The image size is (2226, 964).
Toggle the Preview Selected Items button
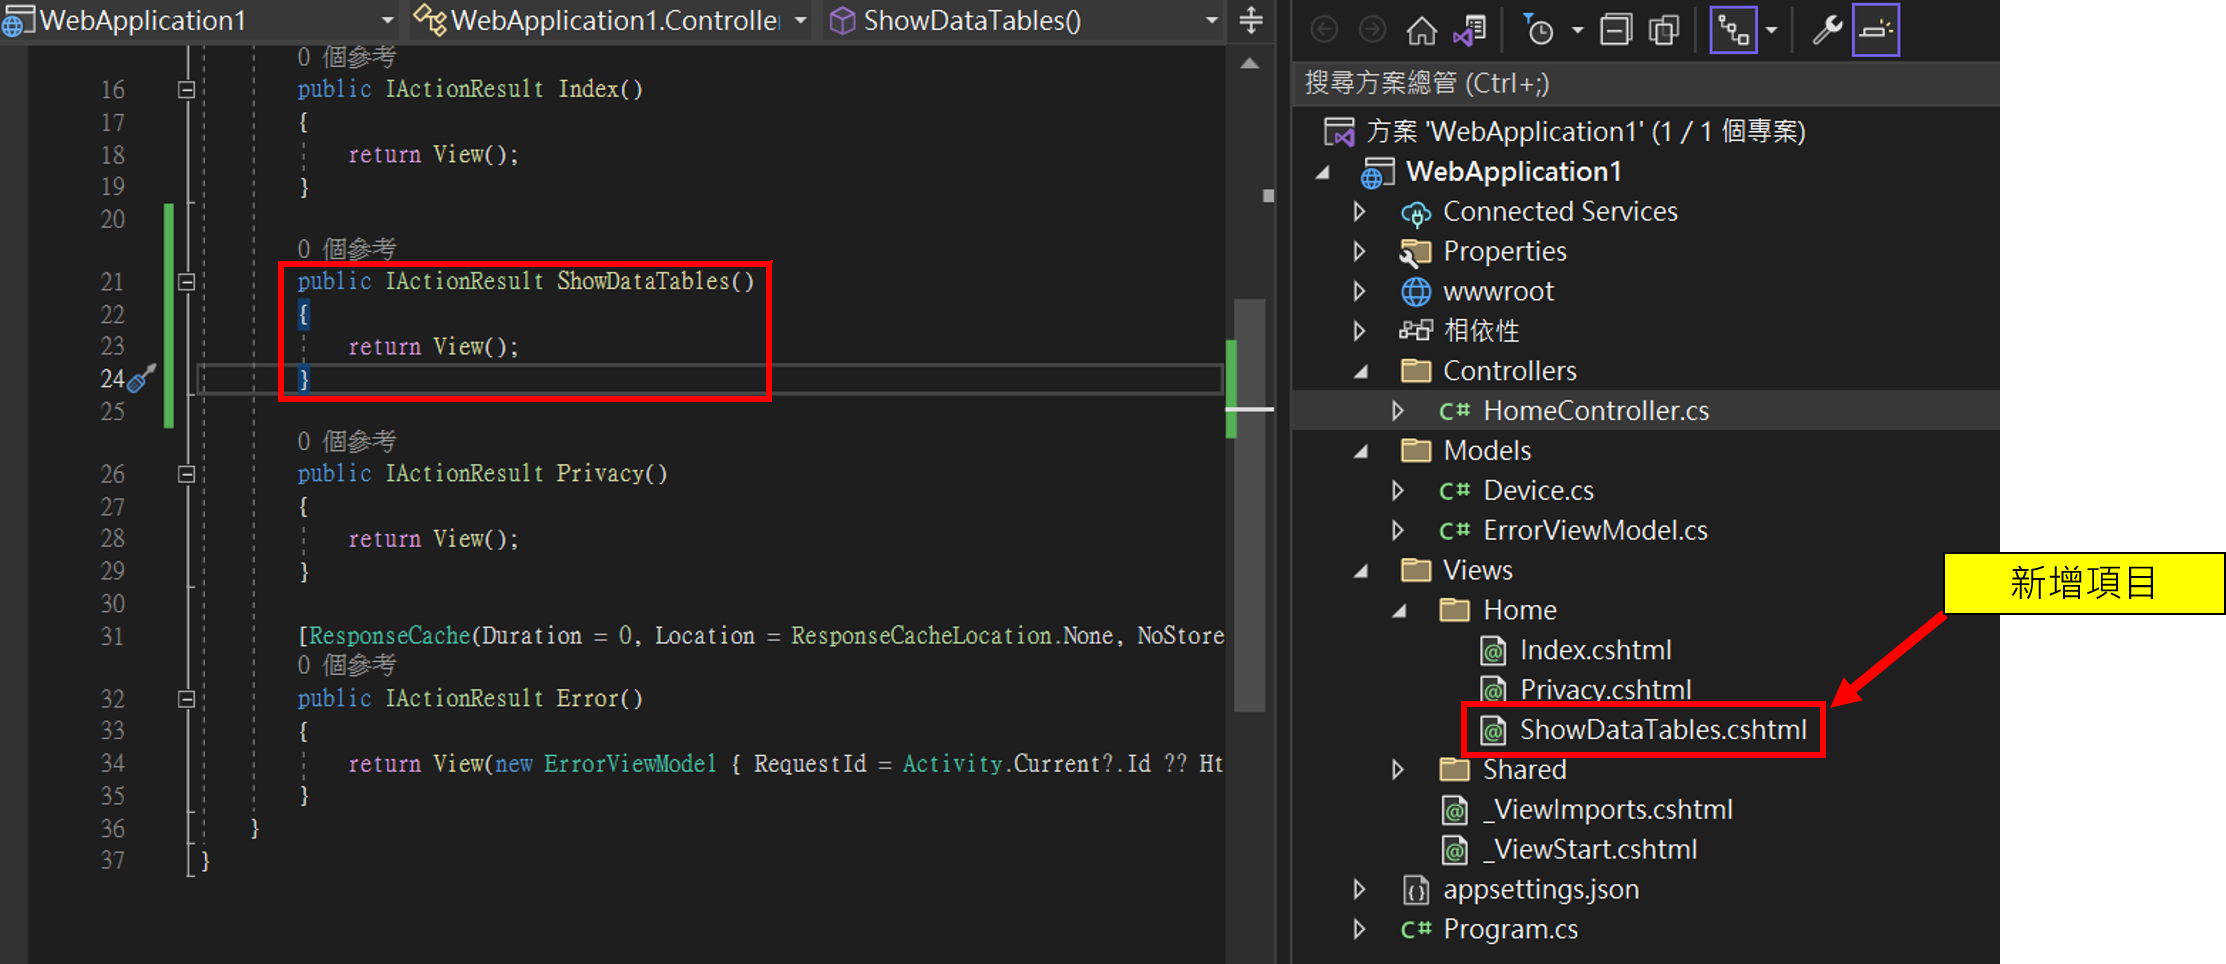pyautogui.click(x=1875, y=31)
